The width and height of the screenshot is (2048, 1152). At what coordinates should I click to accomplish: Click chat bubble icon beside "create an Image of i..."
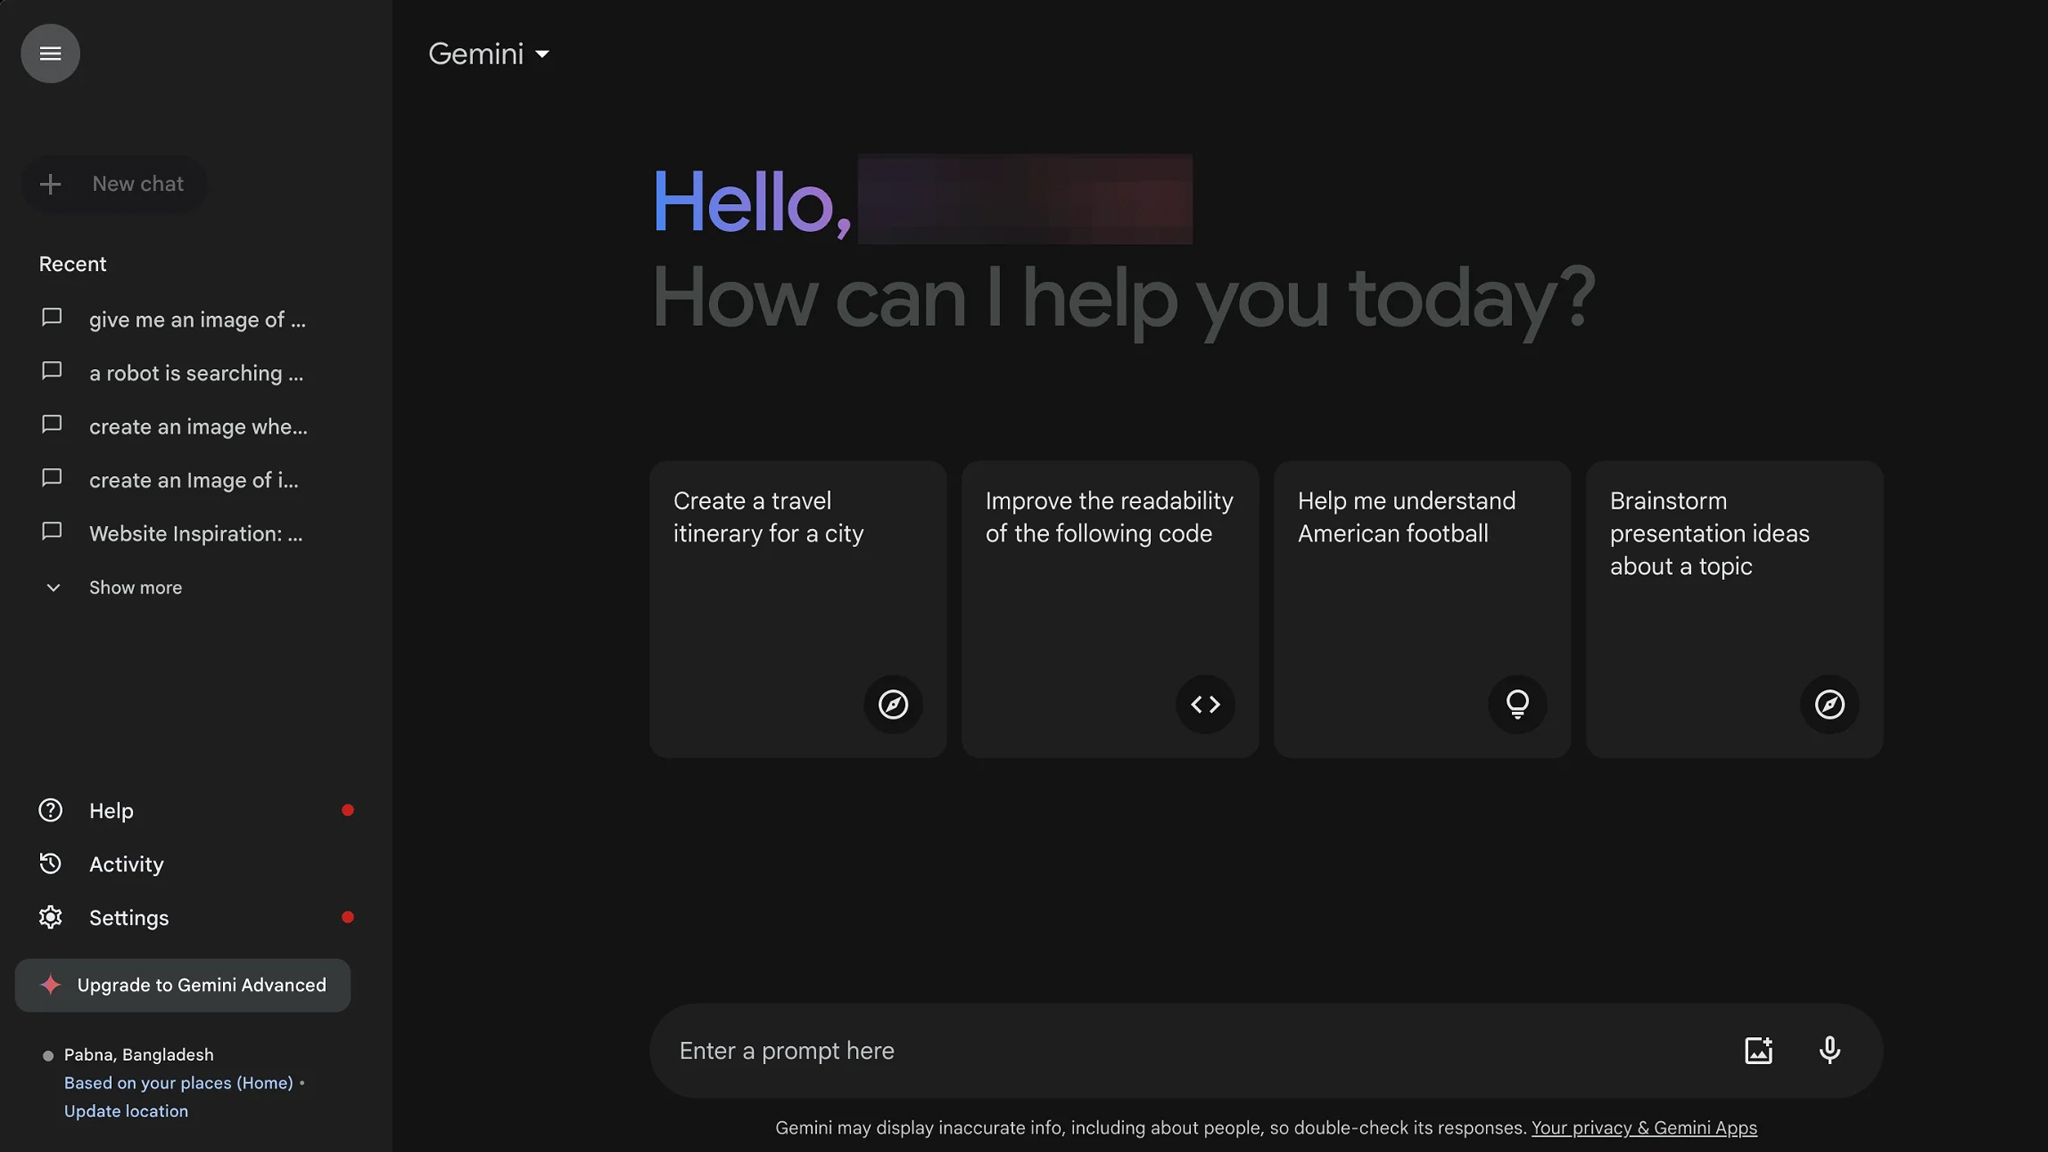pyautogui.click(x=52, y=478)
